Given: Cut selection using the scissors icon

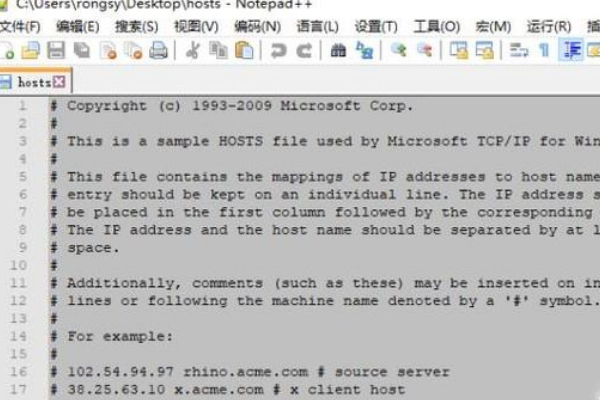Looking at the screenshot, I should [192, 50].
